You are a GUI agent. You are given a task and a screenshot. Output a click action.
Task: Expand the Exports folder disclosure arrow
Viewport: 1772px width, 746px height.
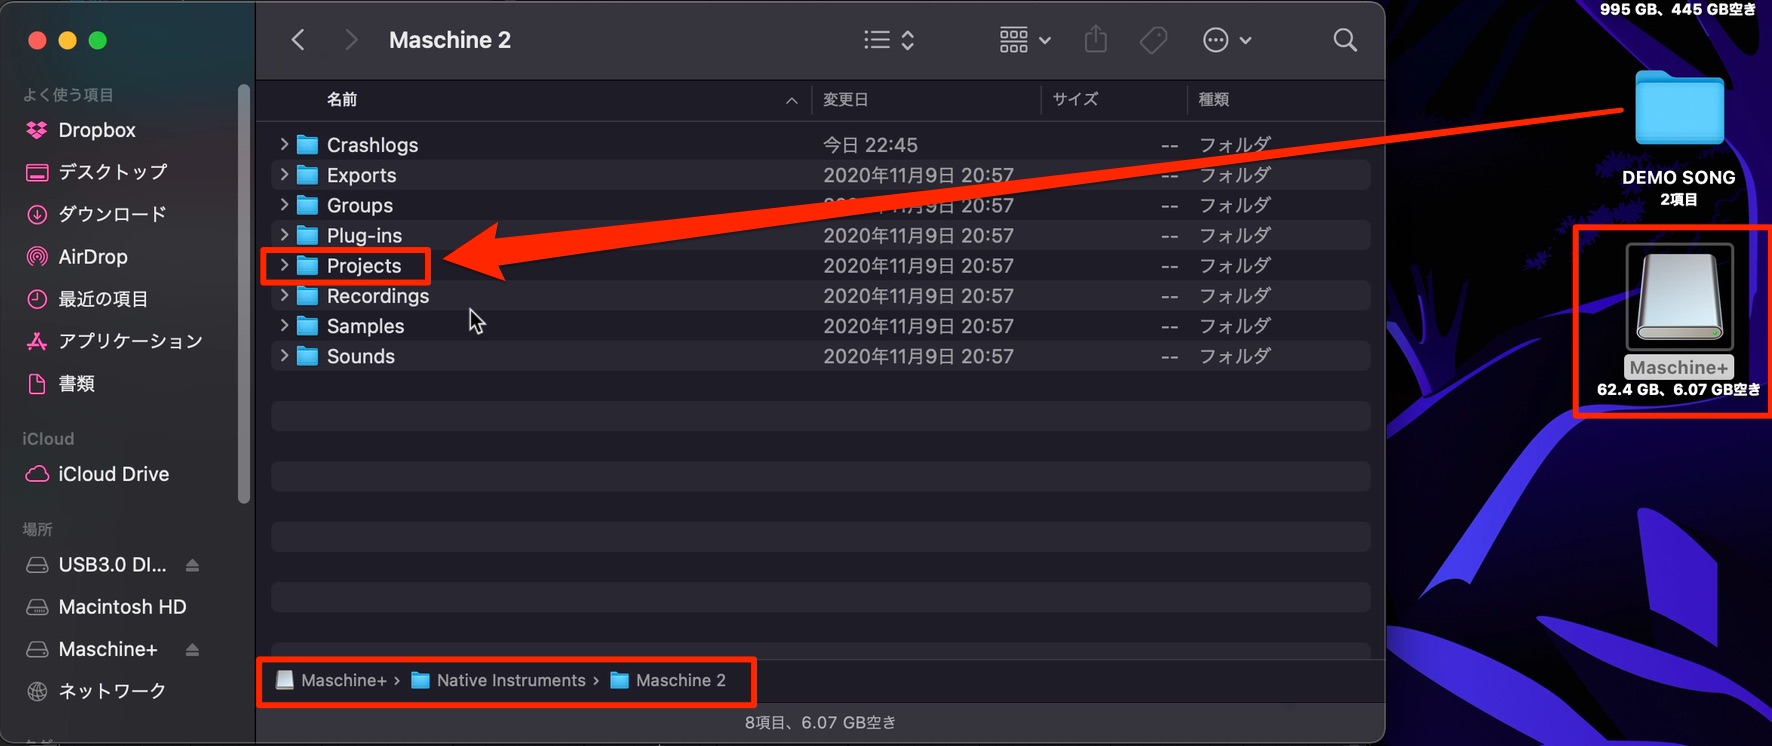[284, 175]
